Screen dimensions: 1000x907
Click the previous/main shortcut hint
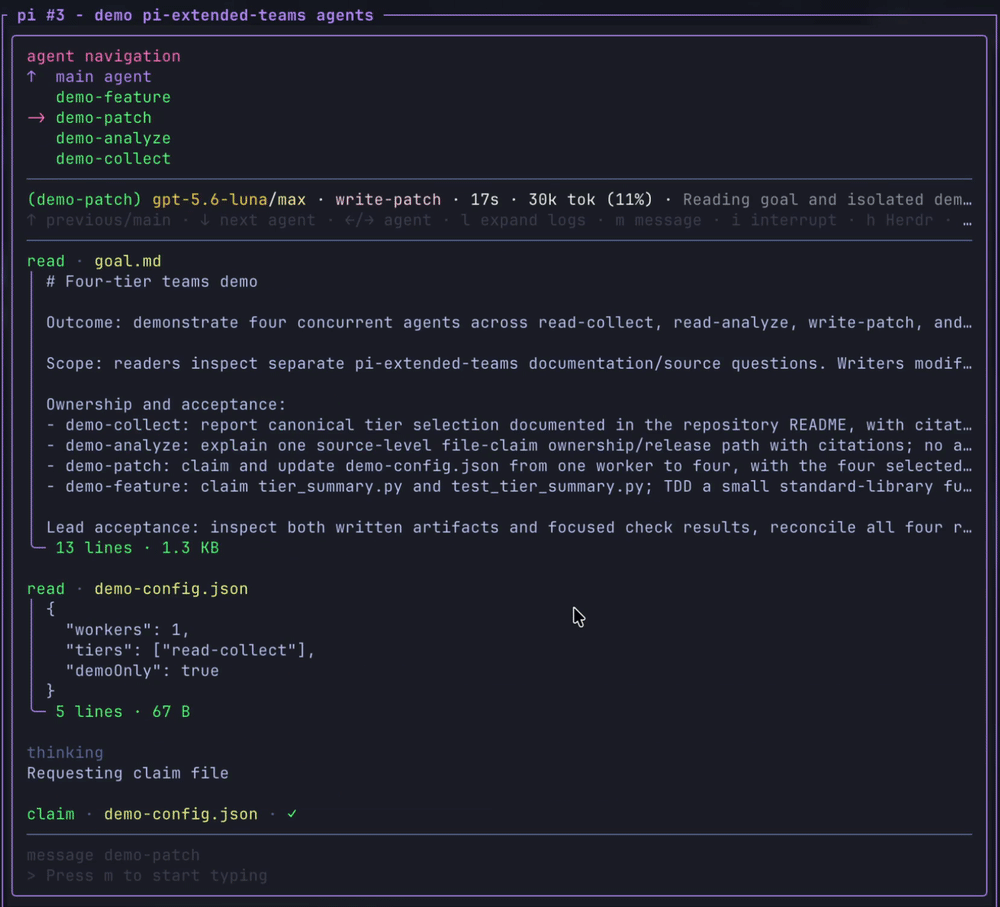pos(99,220)
